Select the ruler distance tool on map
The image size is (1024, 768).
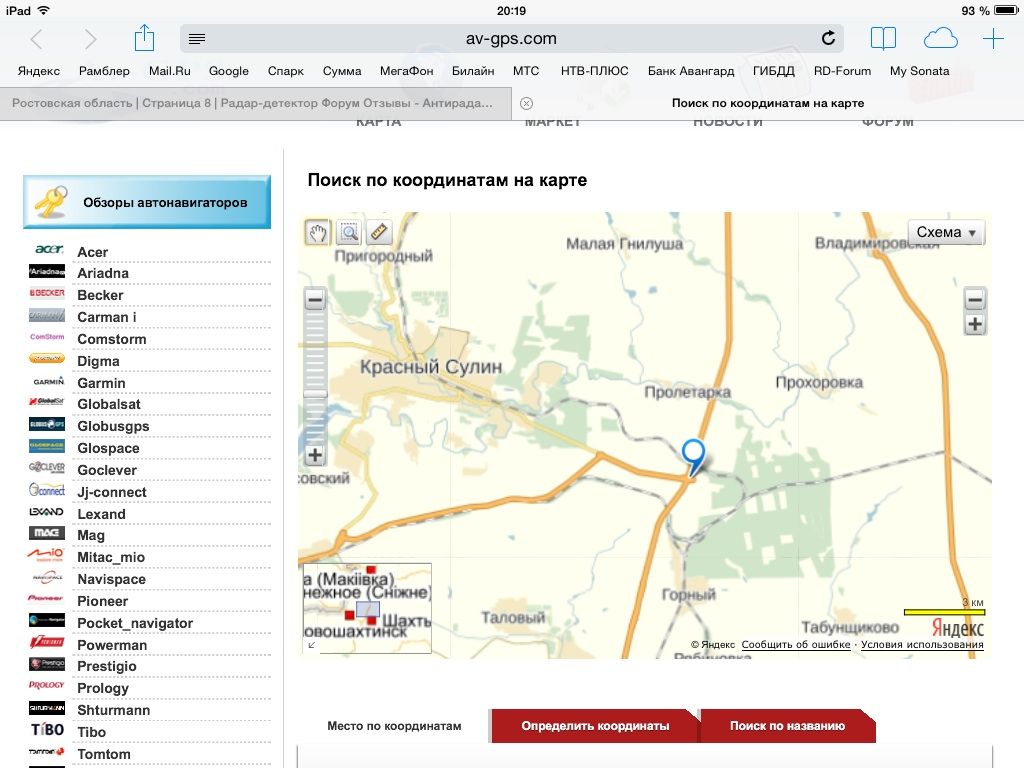click(379, 232)
